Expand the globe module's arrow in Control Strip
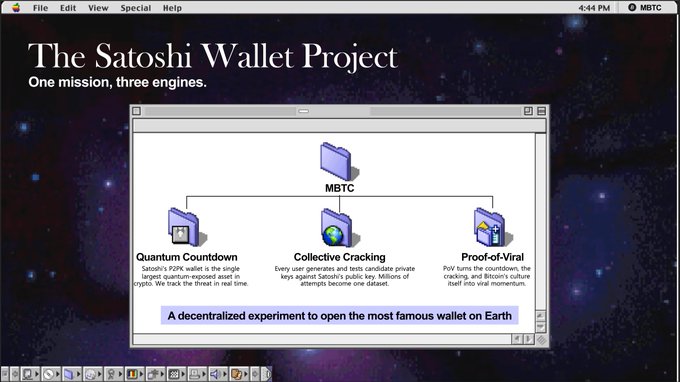 [x=99, y=374]
